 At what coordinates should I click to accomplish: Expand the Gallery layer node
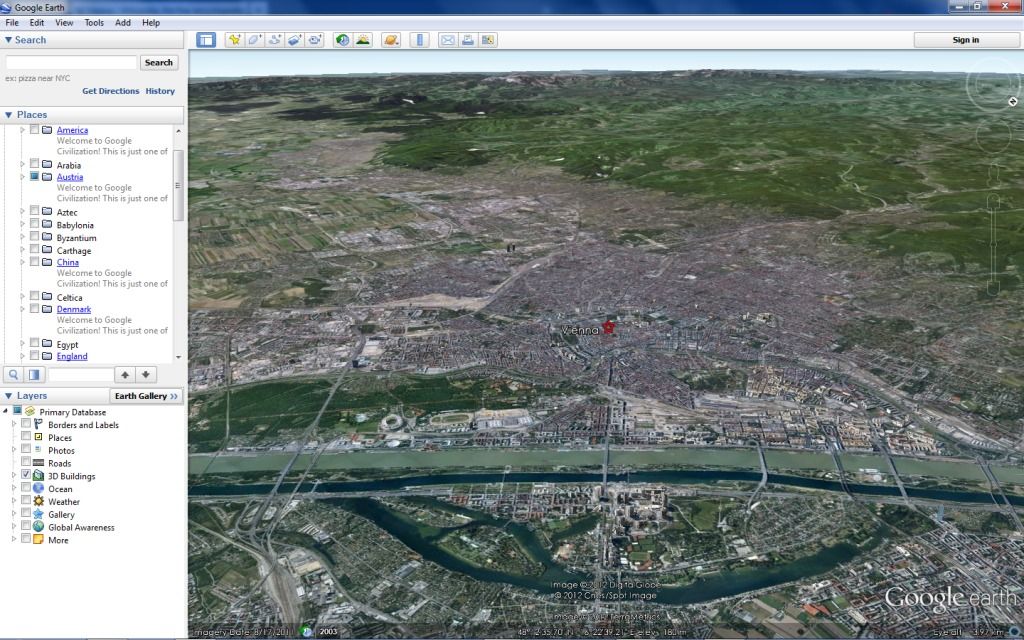tap(14, 514)
